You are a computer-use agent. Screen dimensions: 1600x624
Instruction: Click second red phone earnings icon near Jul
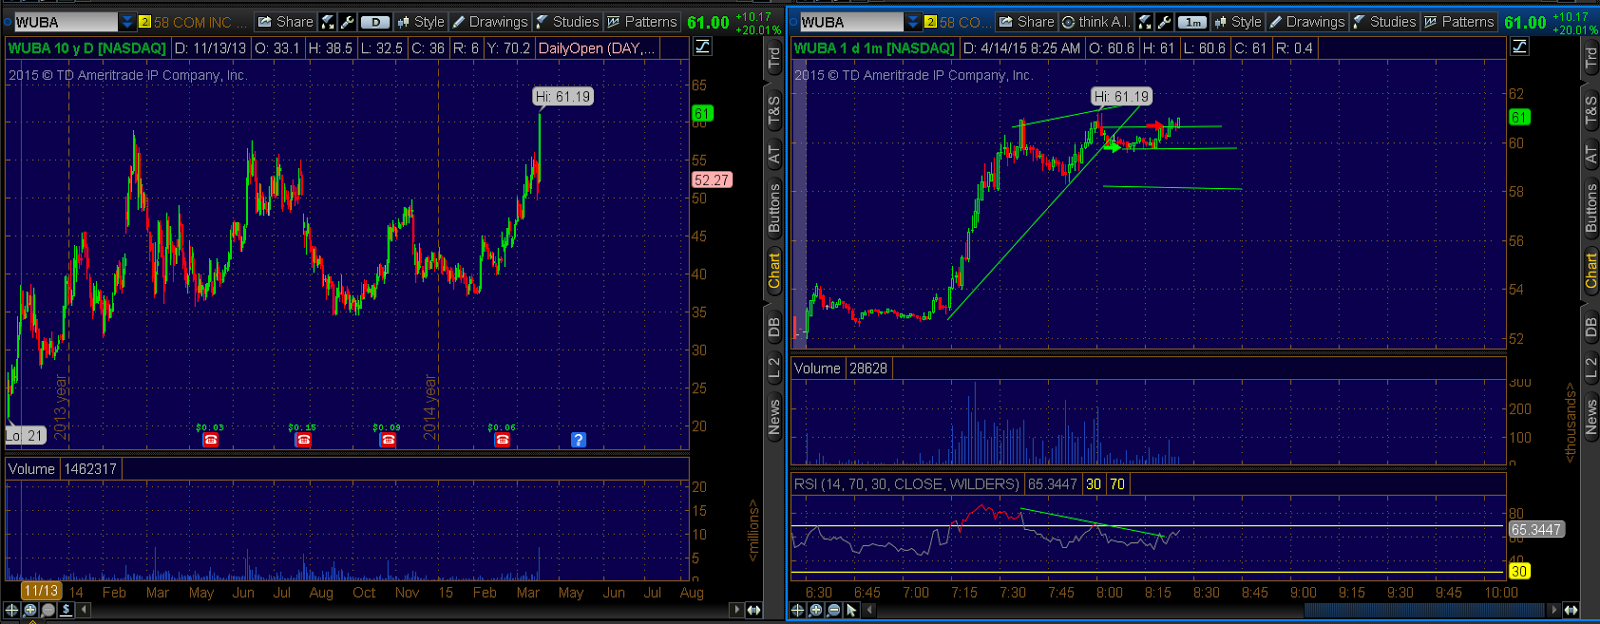[x=303, y=440]
